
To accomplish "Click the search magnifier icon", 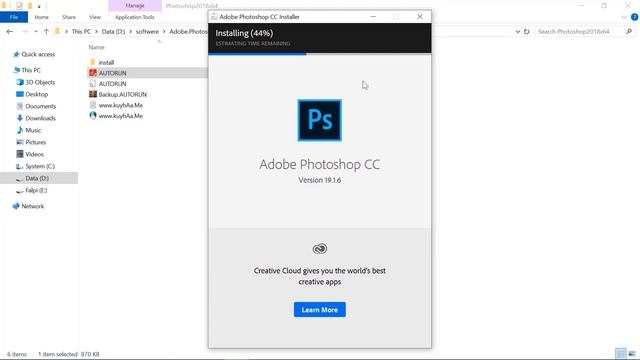I will (629, 31).
